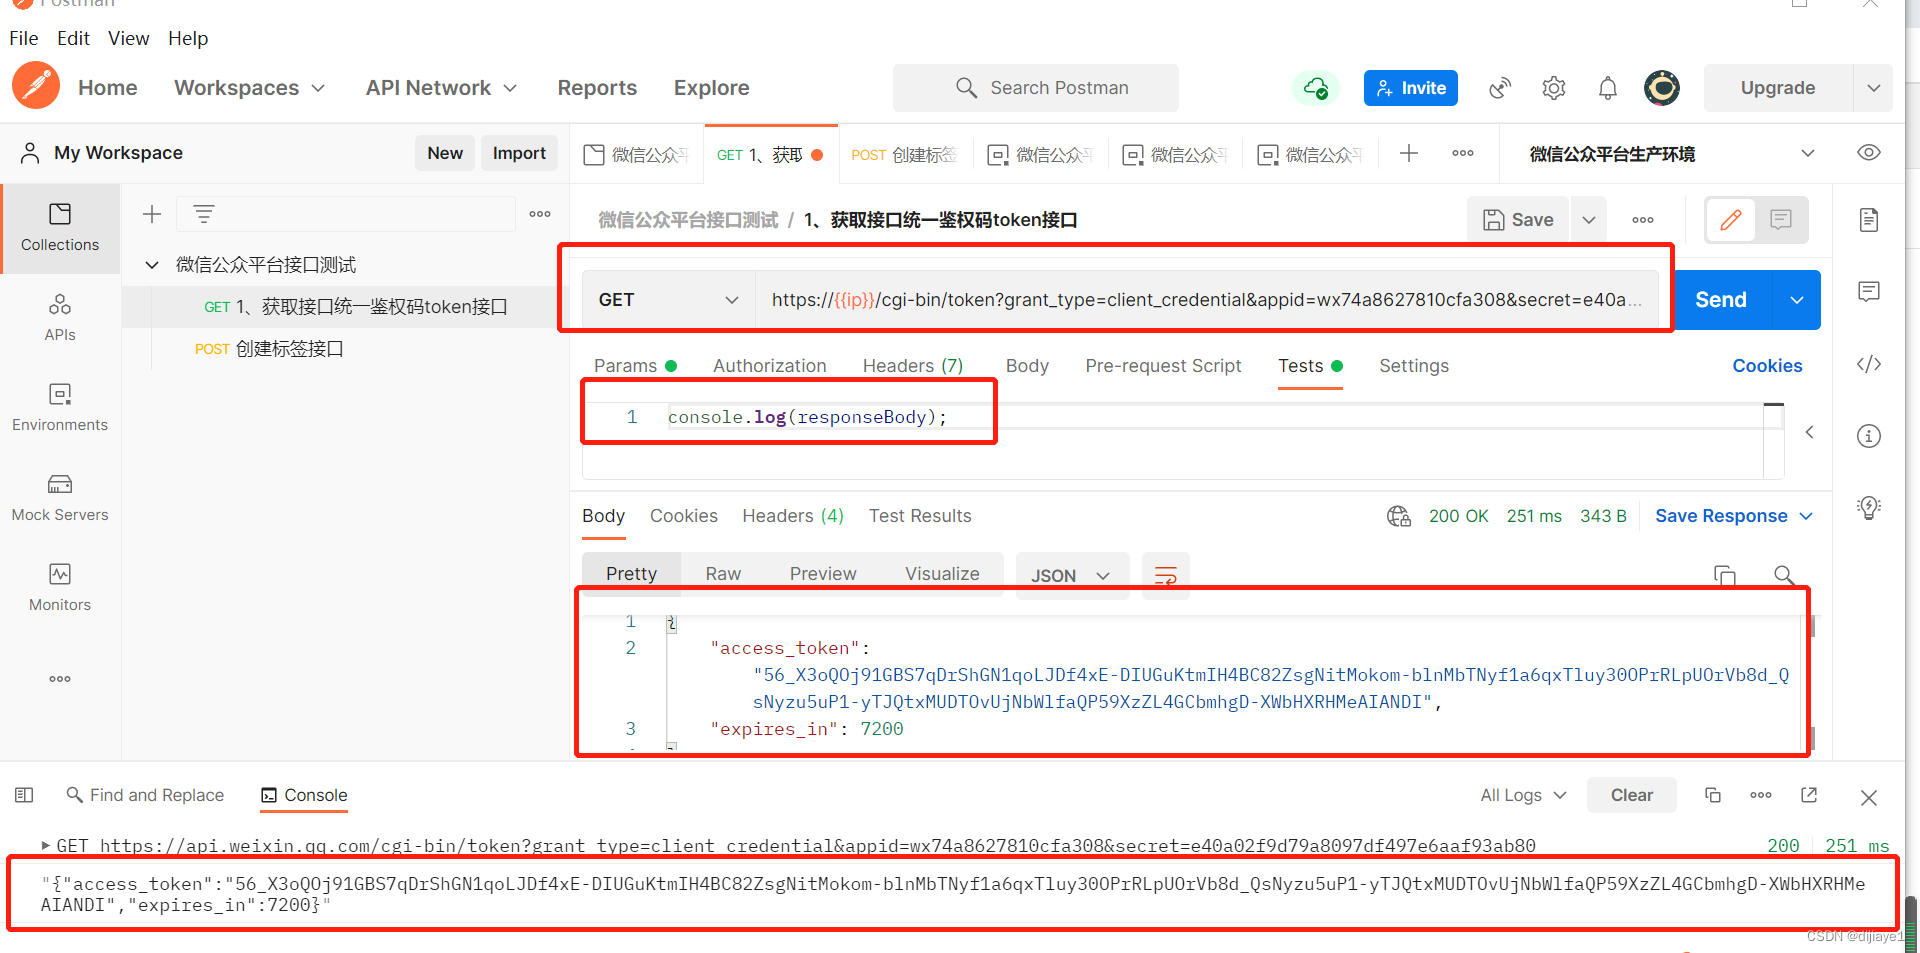Open lightbulb related requests icon
1920x953 pixels.
[x=1869, y=508]
